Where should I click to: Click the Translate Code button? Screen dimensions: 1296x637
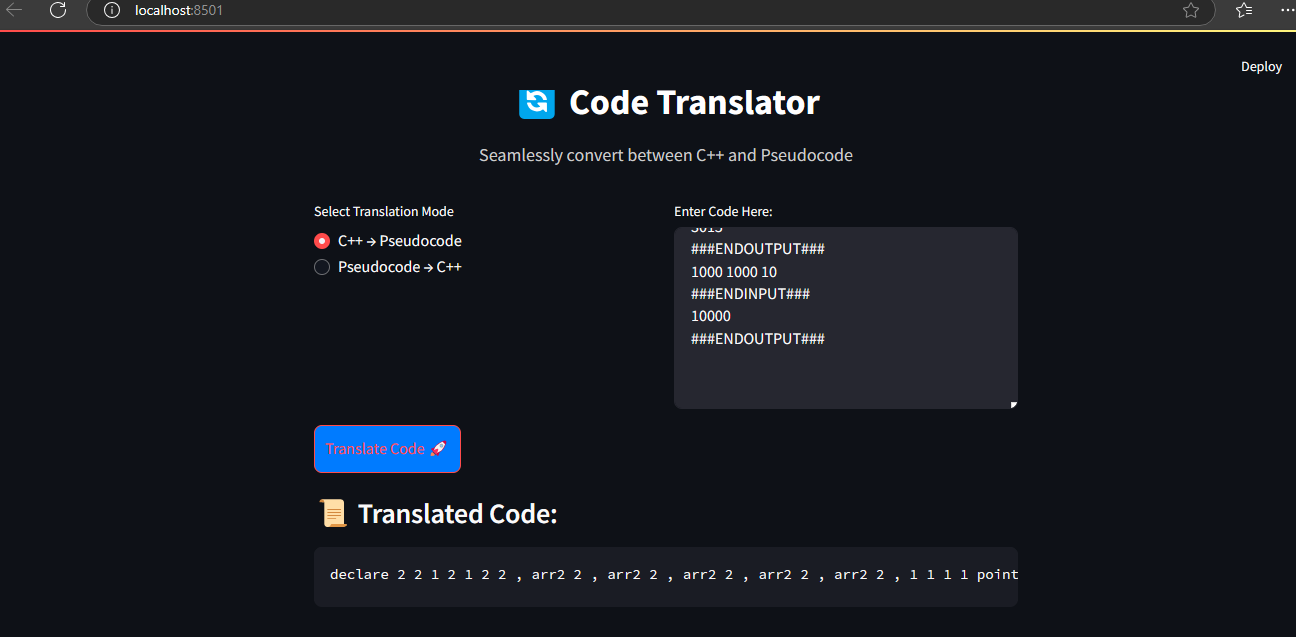tap(387, 449)
